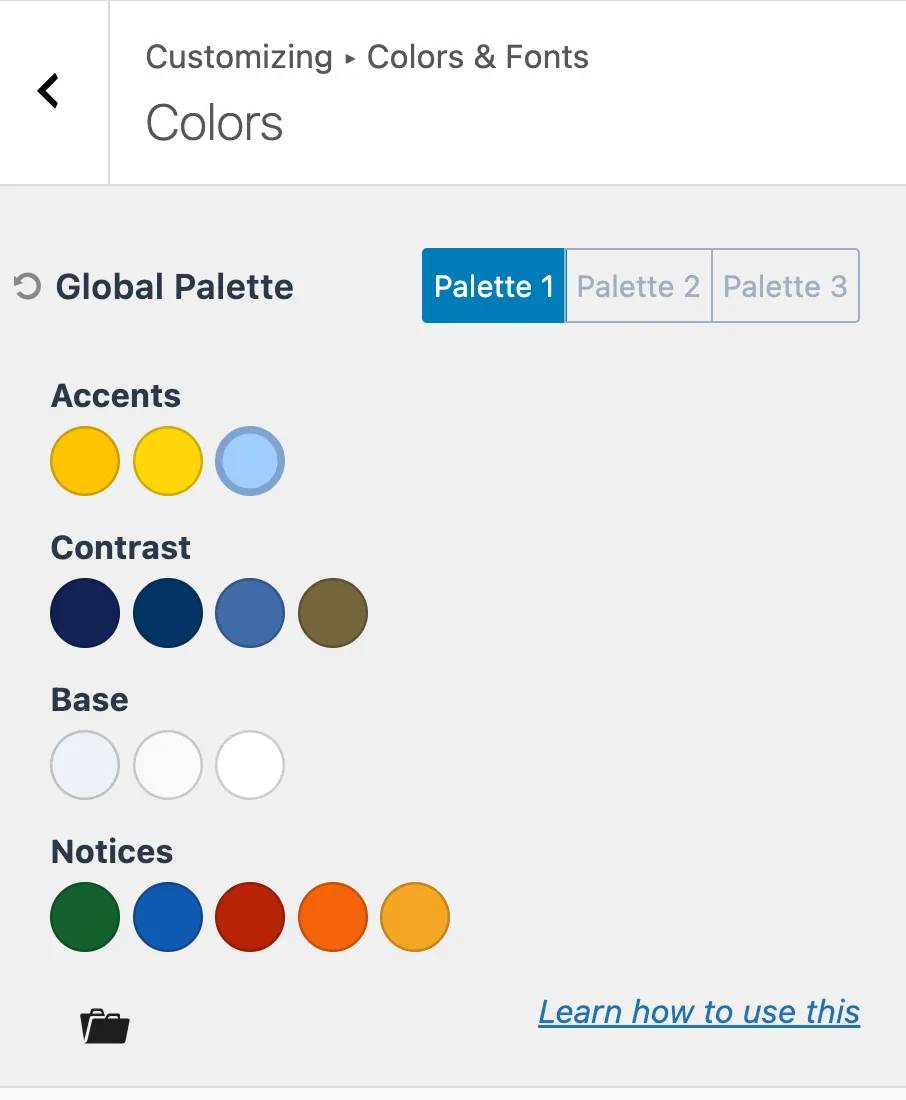
Task: Edit the yellow Accents swatch
Action: 167,461
